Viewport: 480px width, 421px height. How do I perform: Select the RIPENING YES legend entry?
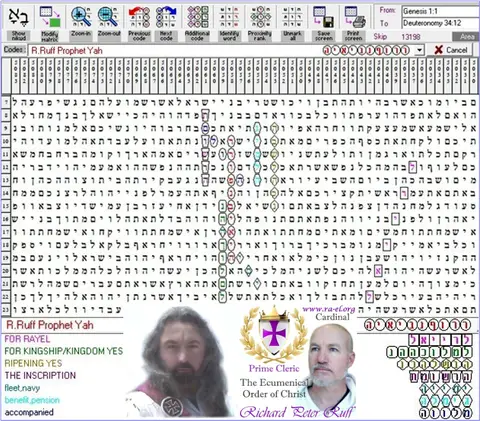[x=33, y=363]
